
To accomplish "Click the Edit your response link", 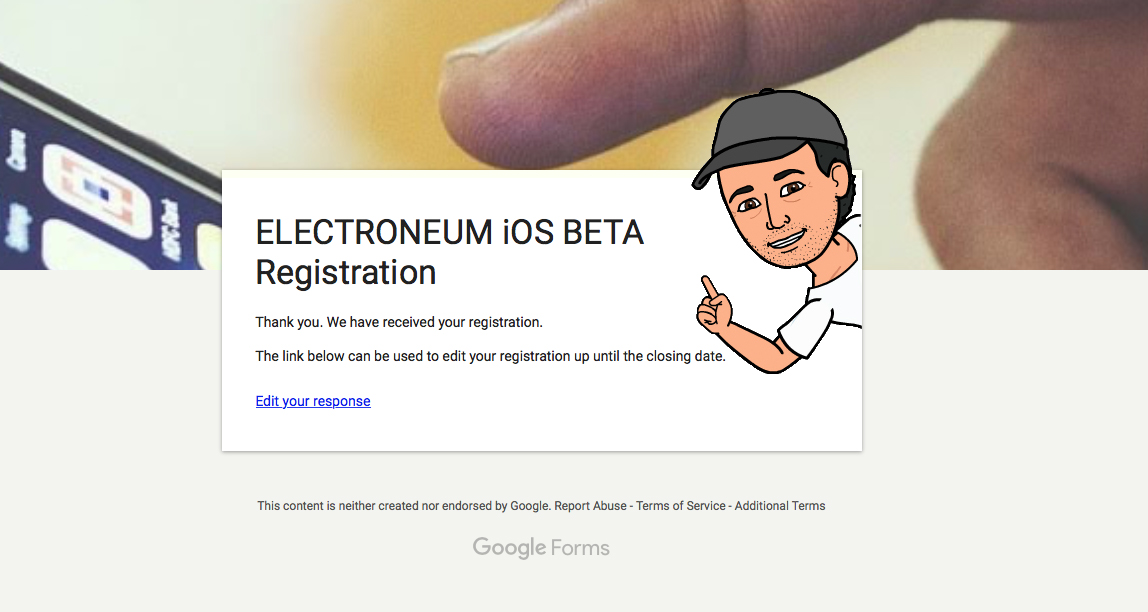I will tap(313, 401).
